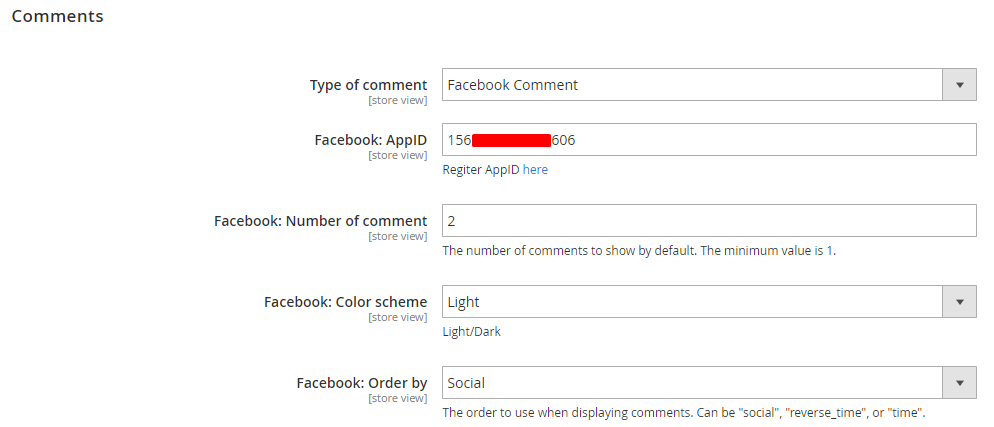Screen dimensions: 994x427
Task: Open the select showing "Social"
Action: (692, 383)
